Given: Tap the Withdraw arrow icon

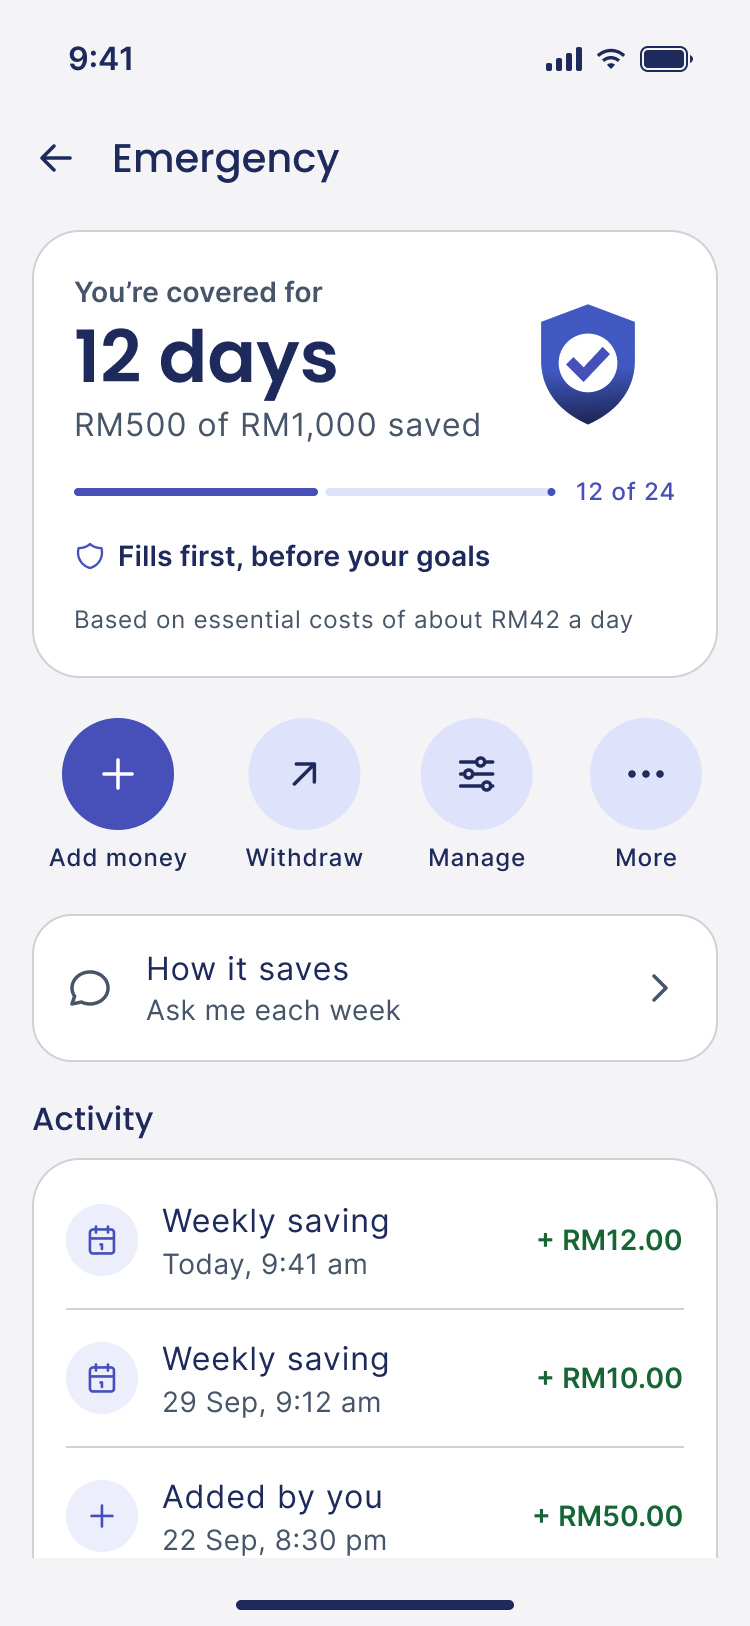Looking at the screenshot, I should [x=304, y=774].
